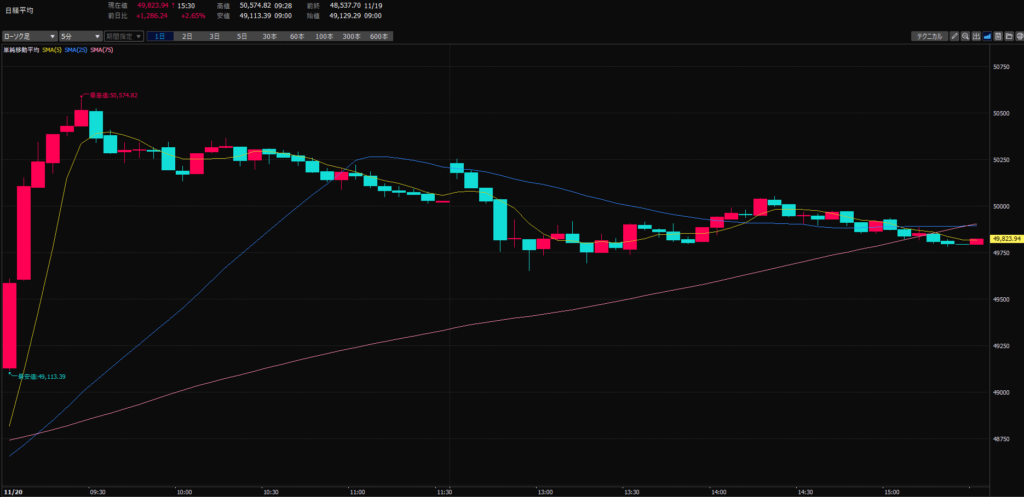Select the 100本 bar count option
The height and width of the screenshot is (497, 1024).
[324, 36]
